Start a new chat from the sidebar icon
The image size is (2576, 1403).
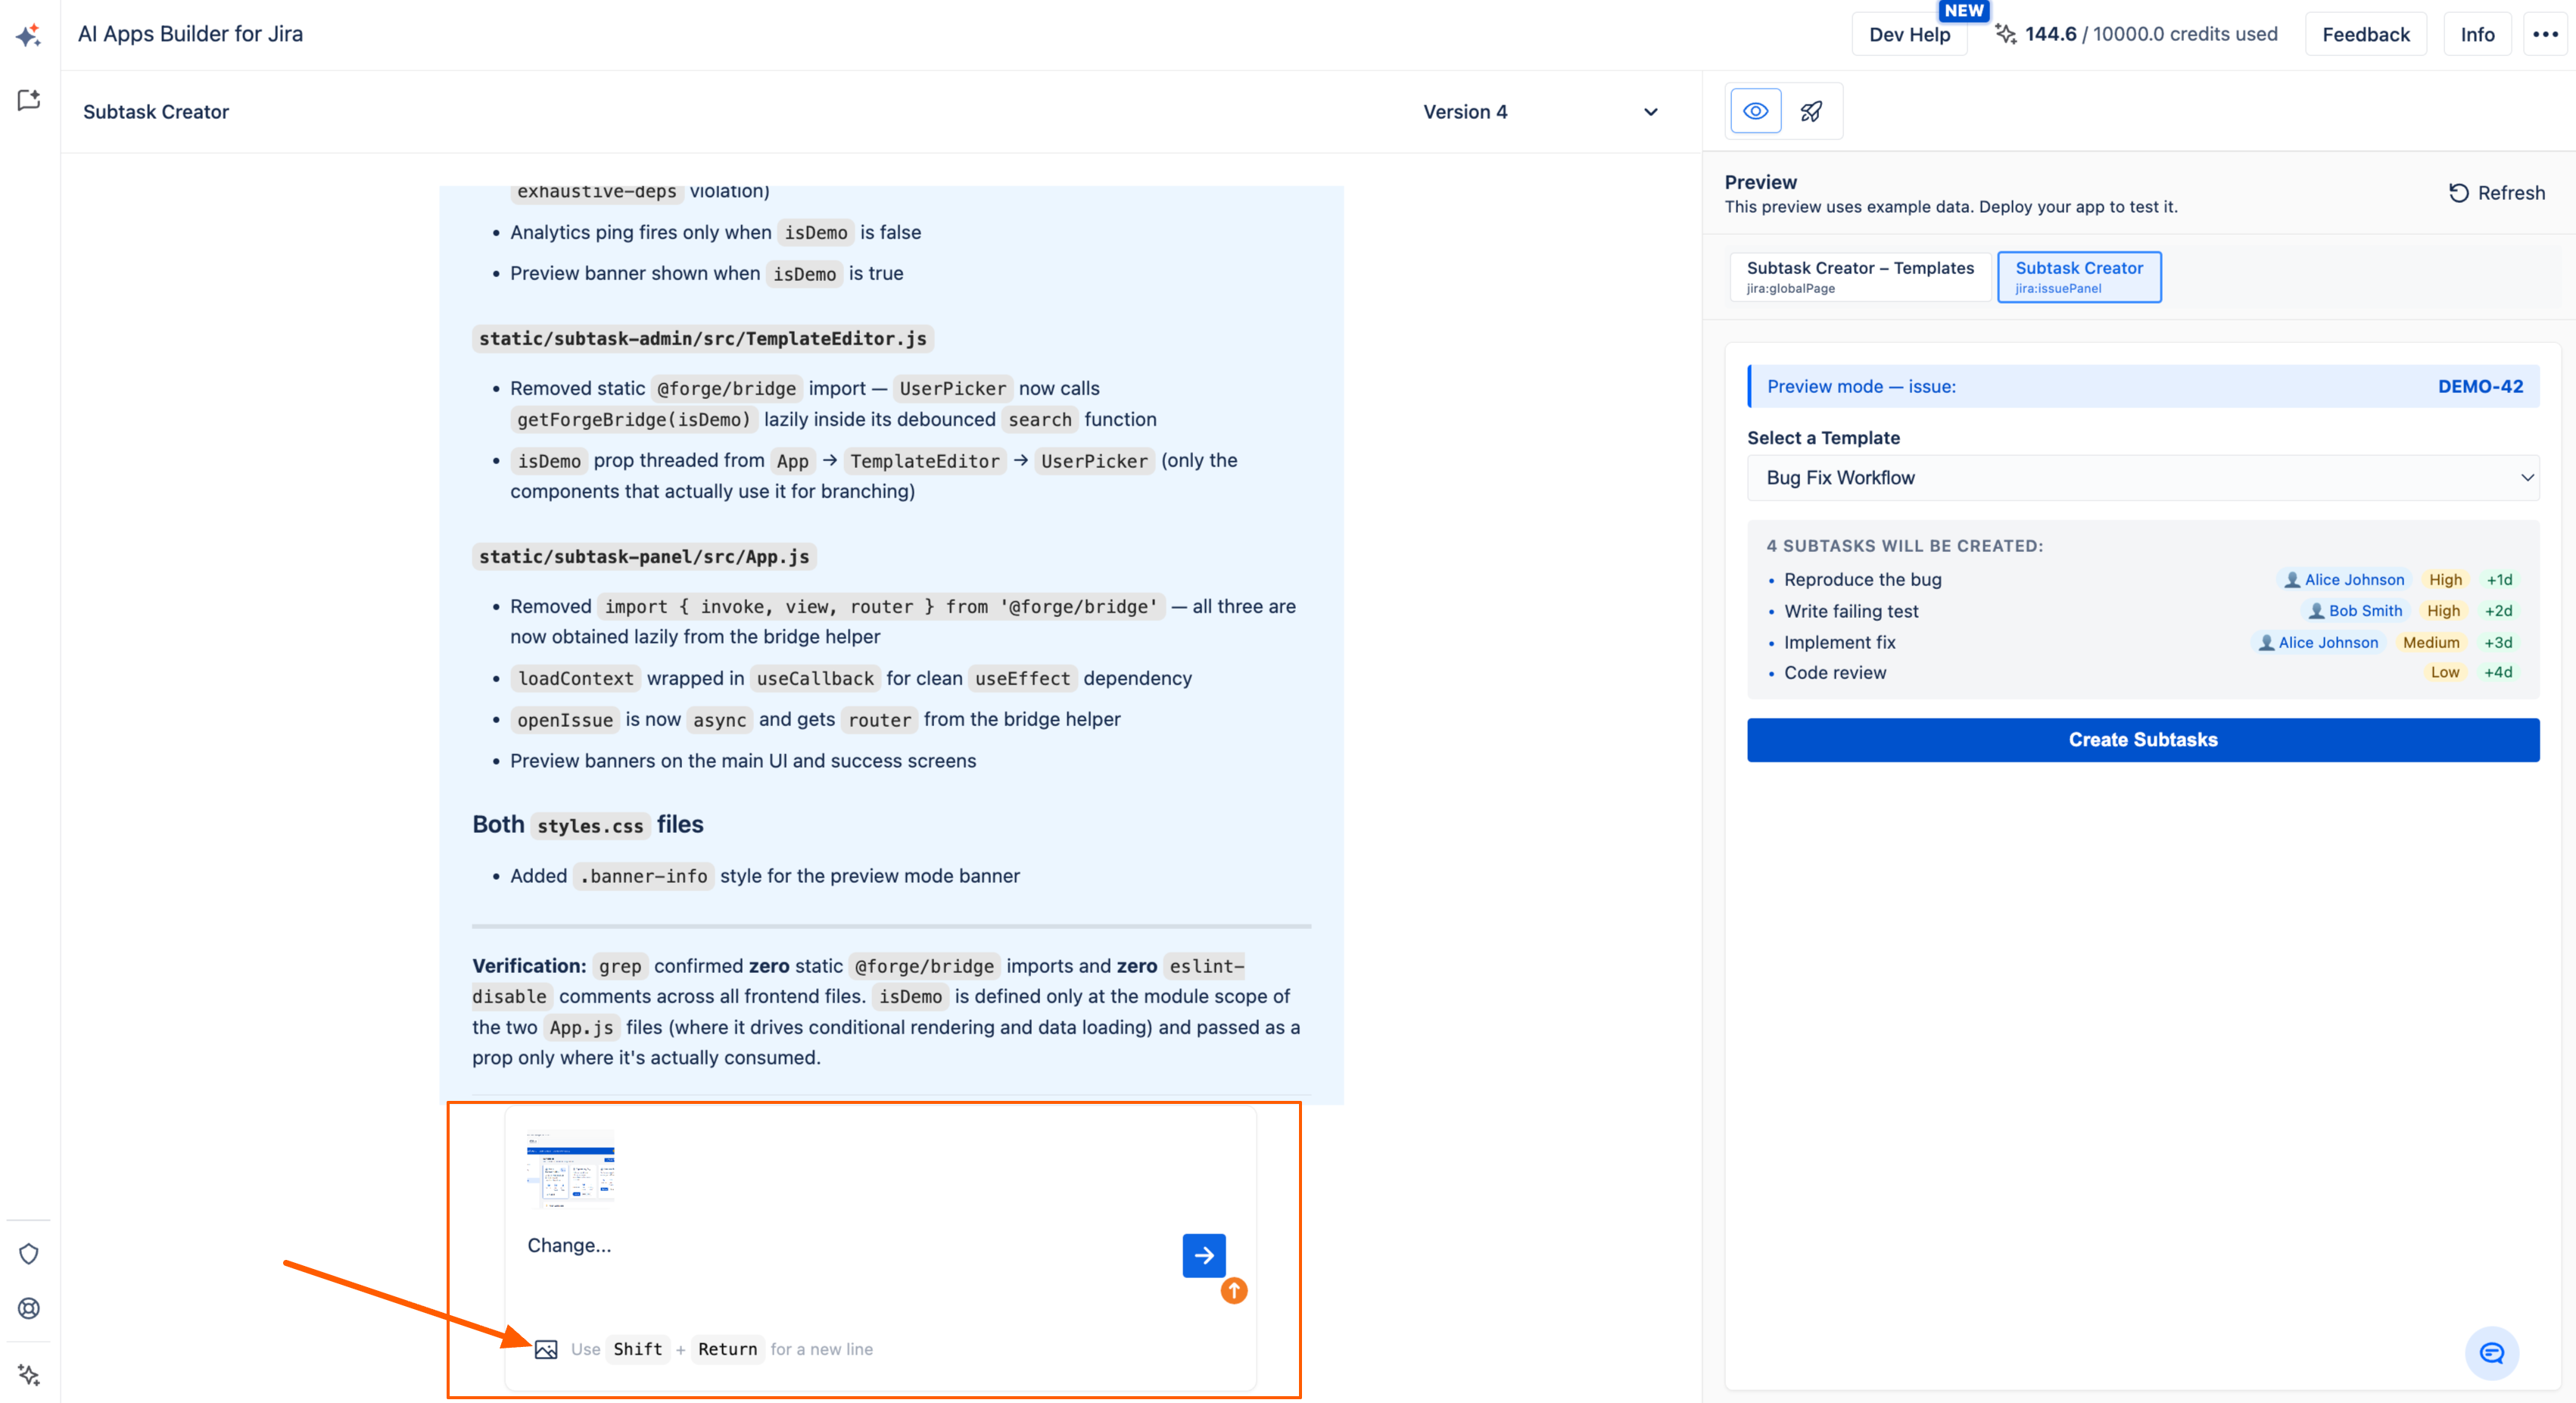pyautogui.click(x=29, y=100)
